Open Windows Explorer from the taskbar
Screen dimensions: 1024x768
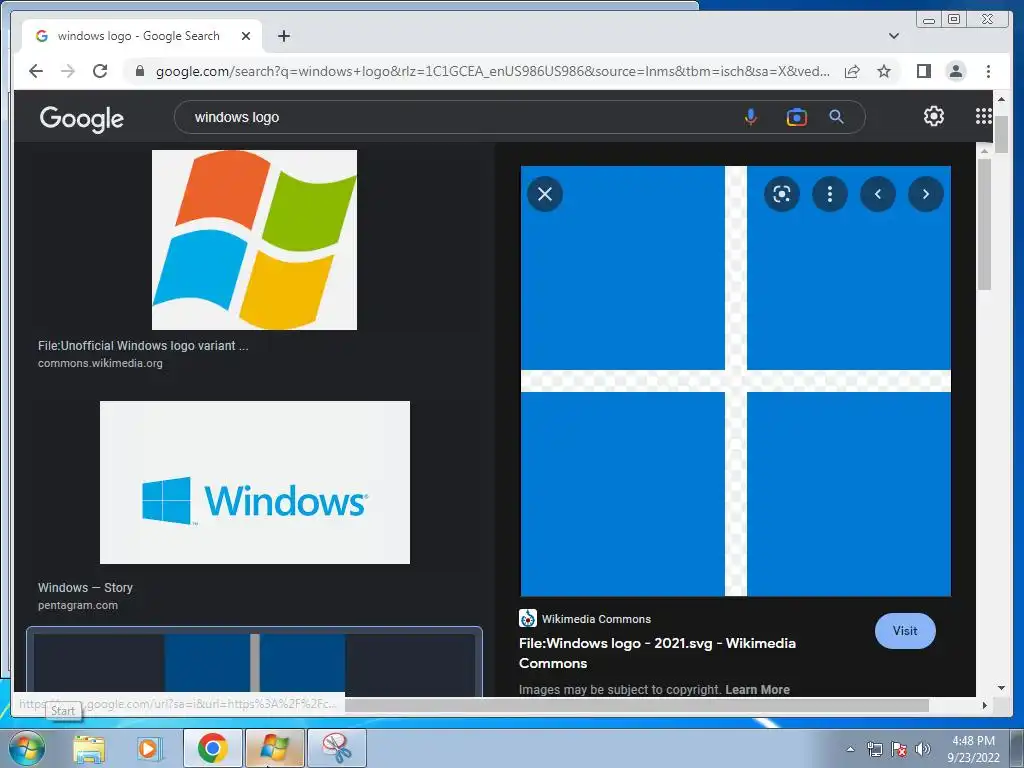point(89,748)
